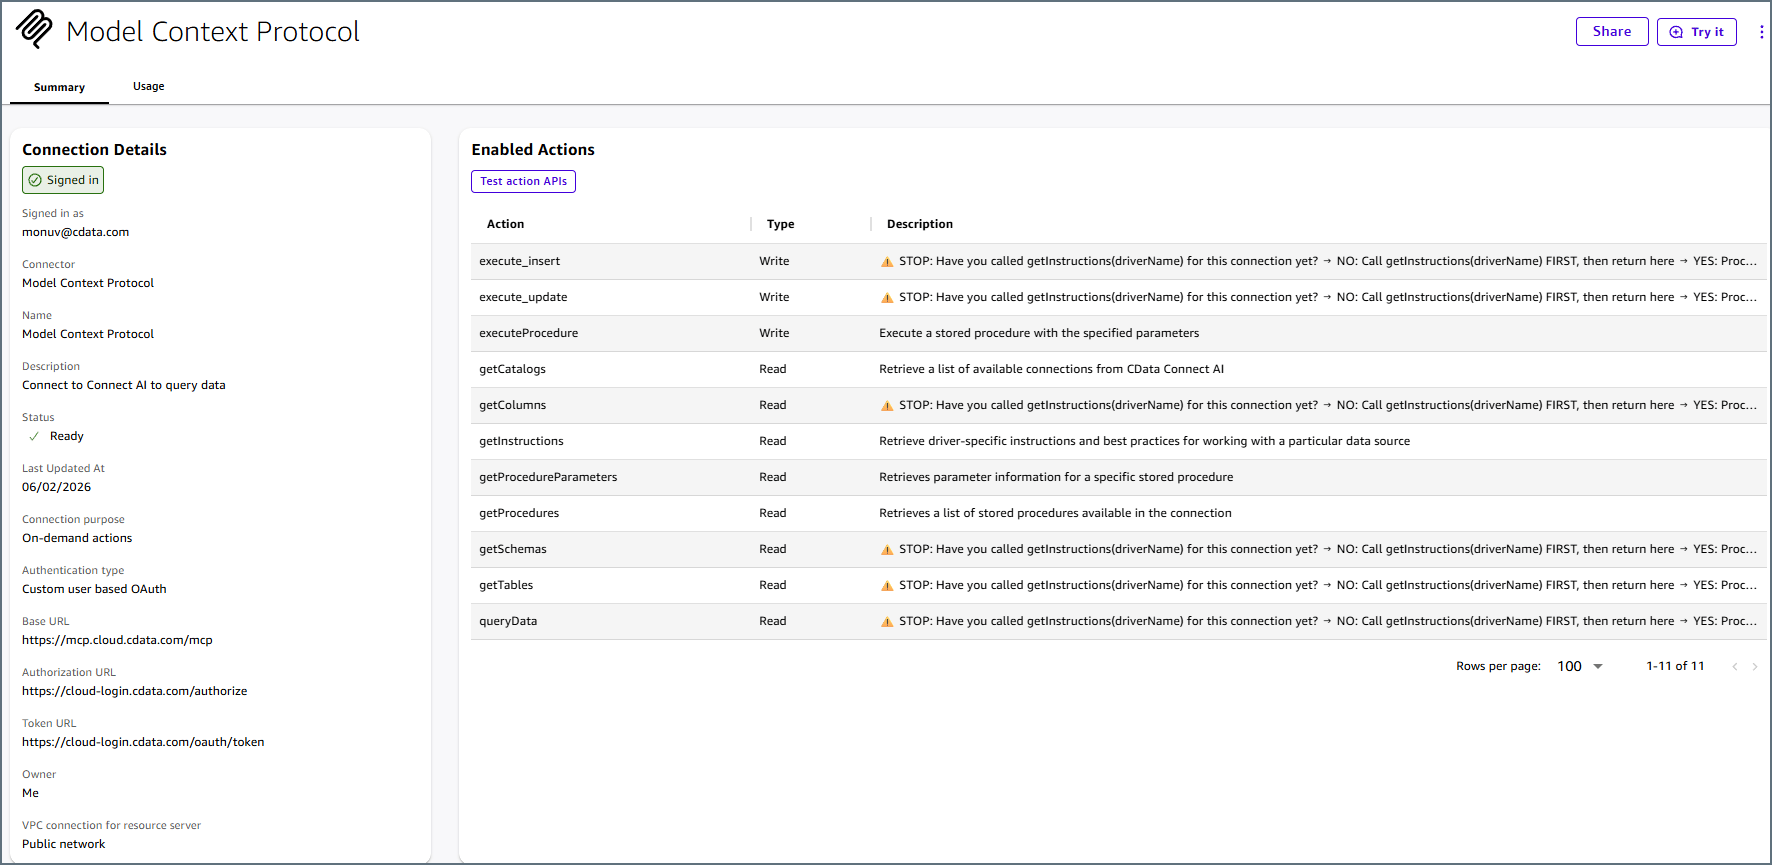
Task: Select the getColumns action name
Action: (512, 405)
